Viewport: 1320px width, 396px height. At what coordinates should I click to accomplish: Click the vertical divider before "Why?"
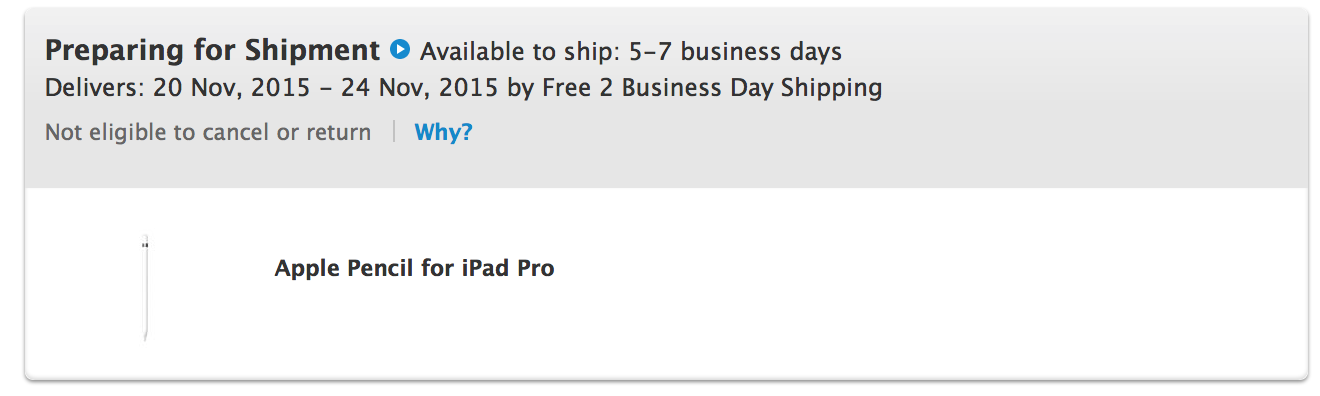click(x=394, y=132)
